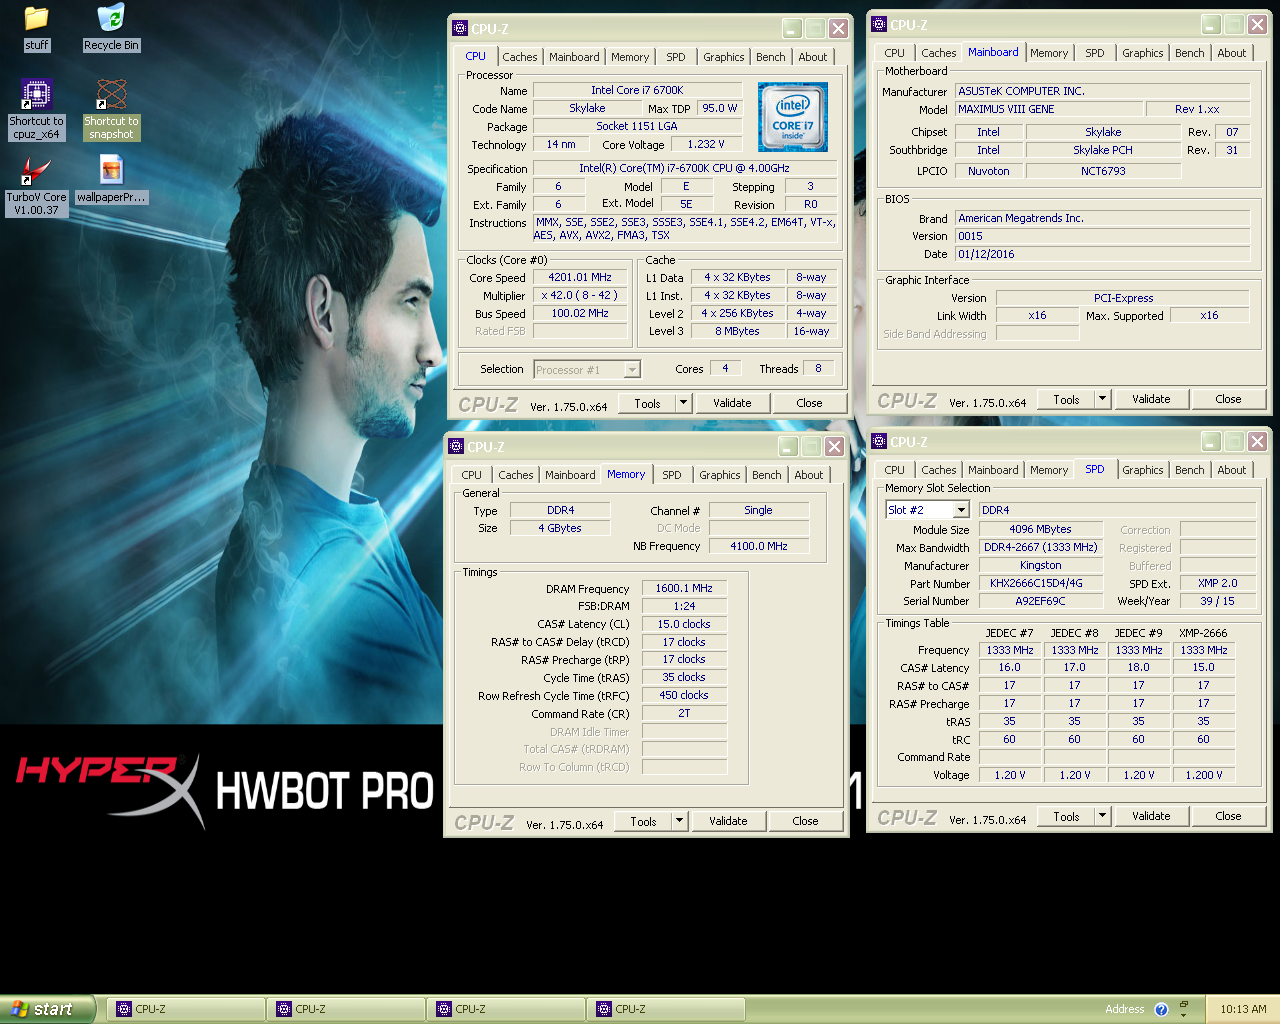
Task: Activate the third CPU-Z taskbar button
Action: click(x=506, y=1009)
